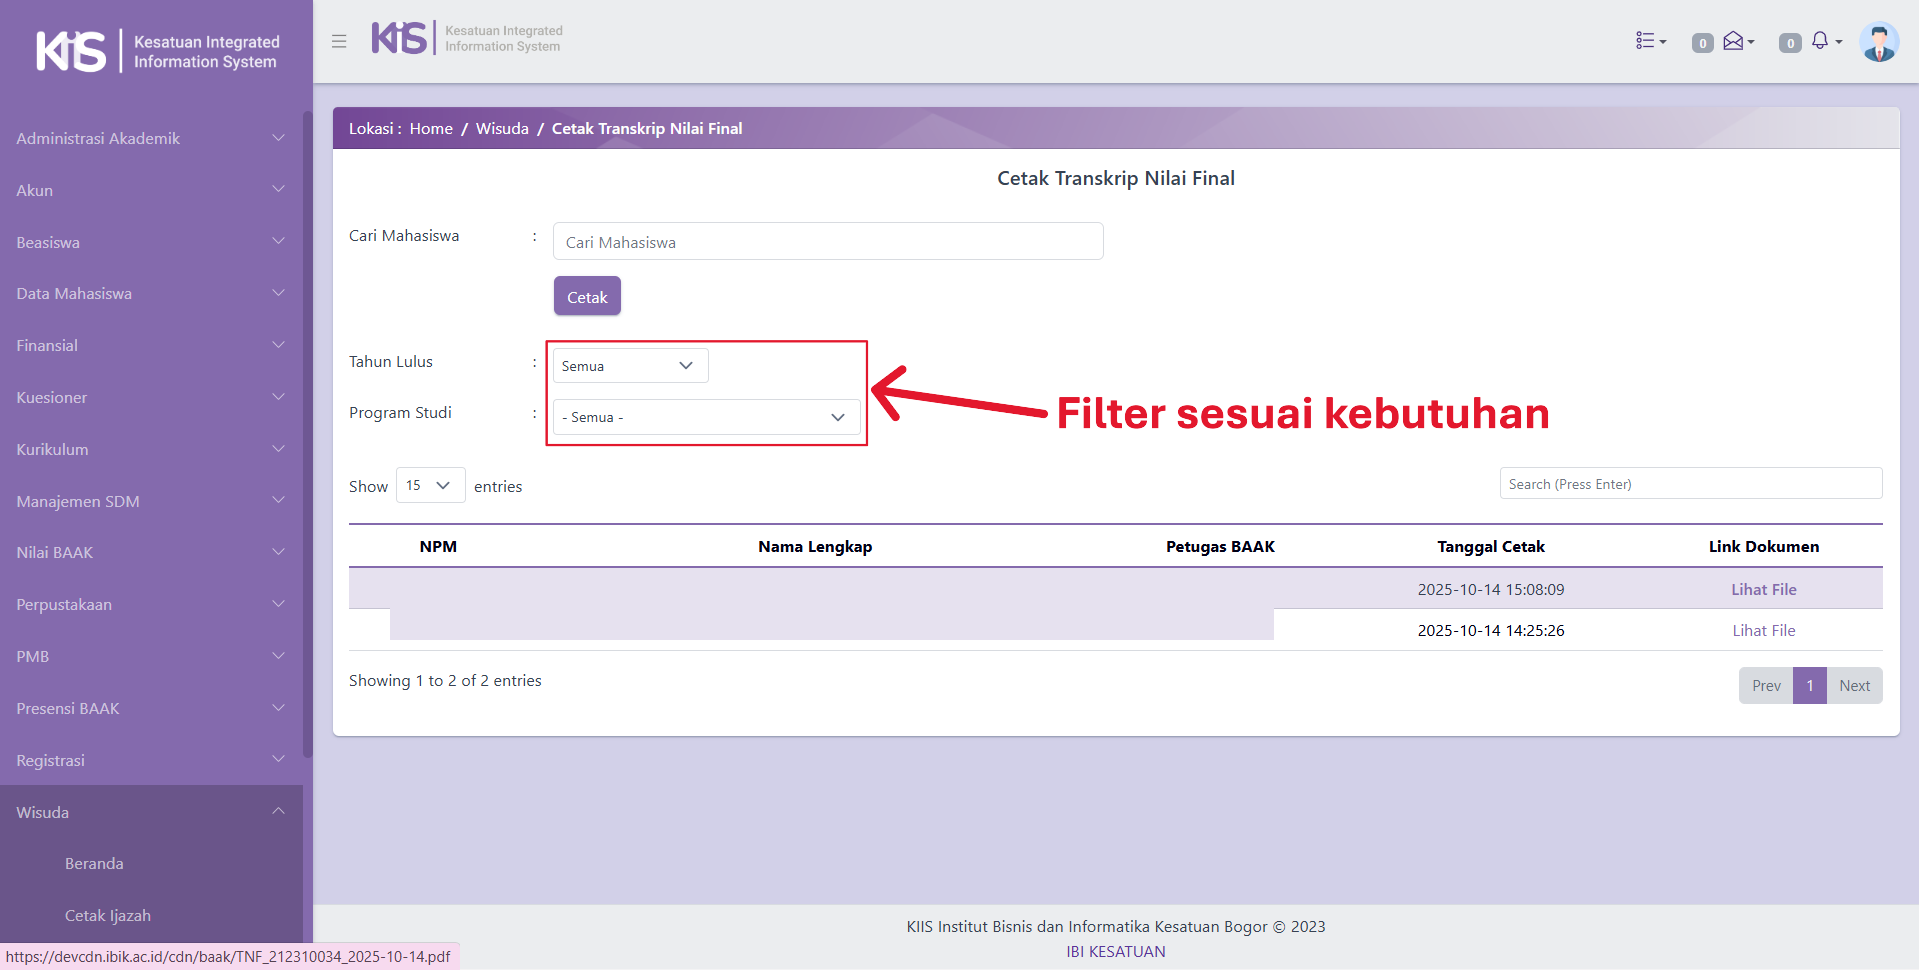Open the task list icon in header

[x=1649, y=41]
